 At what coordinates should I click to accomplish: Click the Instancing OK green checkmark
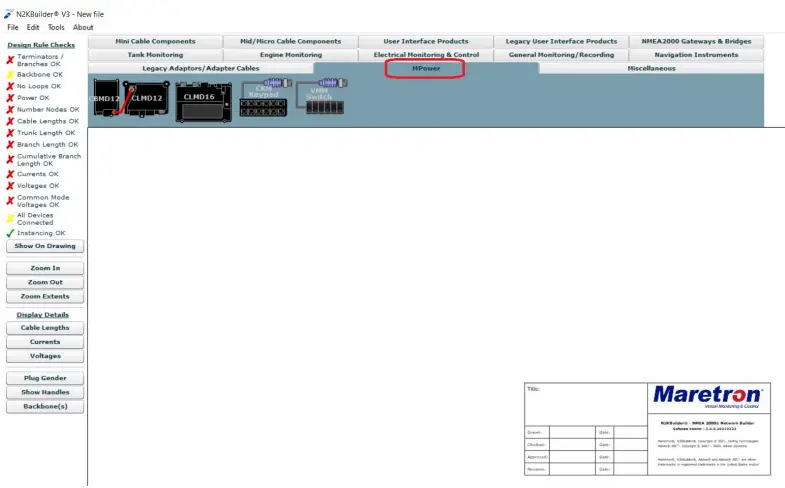(10, 233)
